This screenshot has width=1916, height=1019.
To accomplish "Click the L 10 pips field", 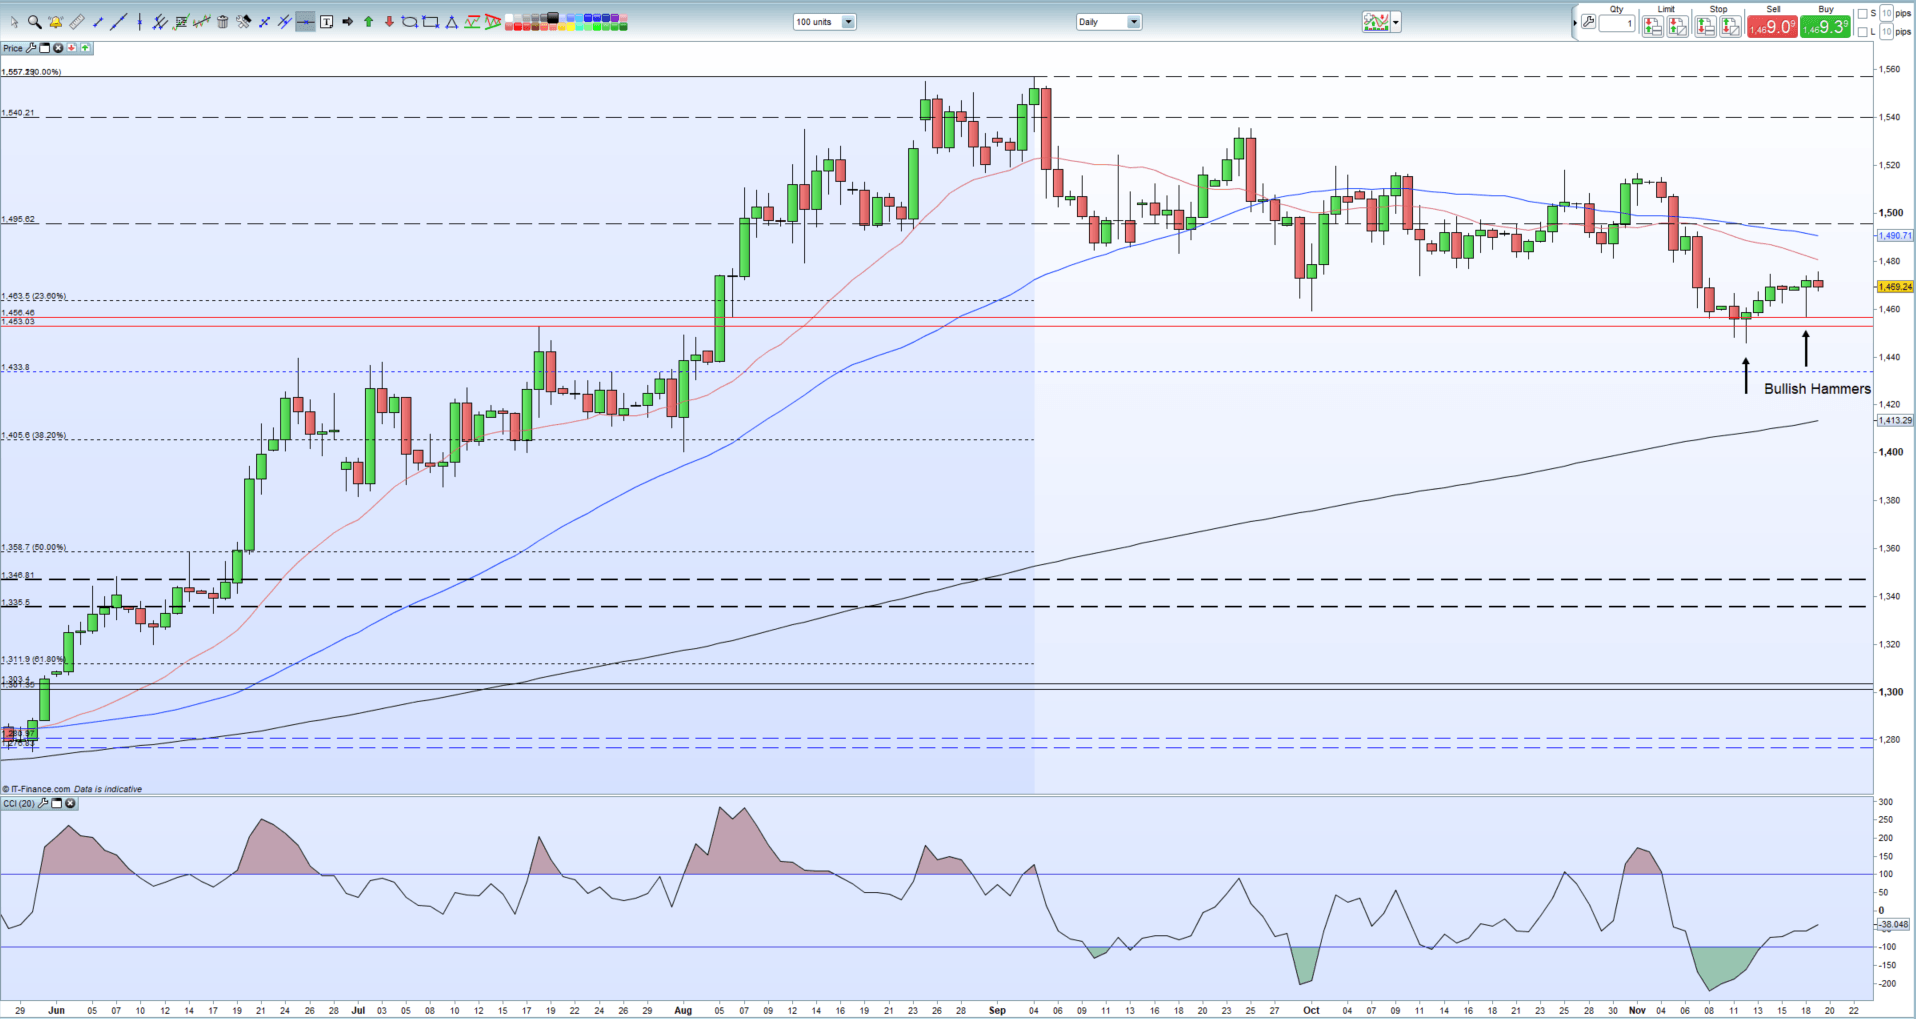I will (1886, 32).
